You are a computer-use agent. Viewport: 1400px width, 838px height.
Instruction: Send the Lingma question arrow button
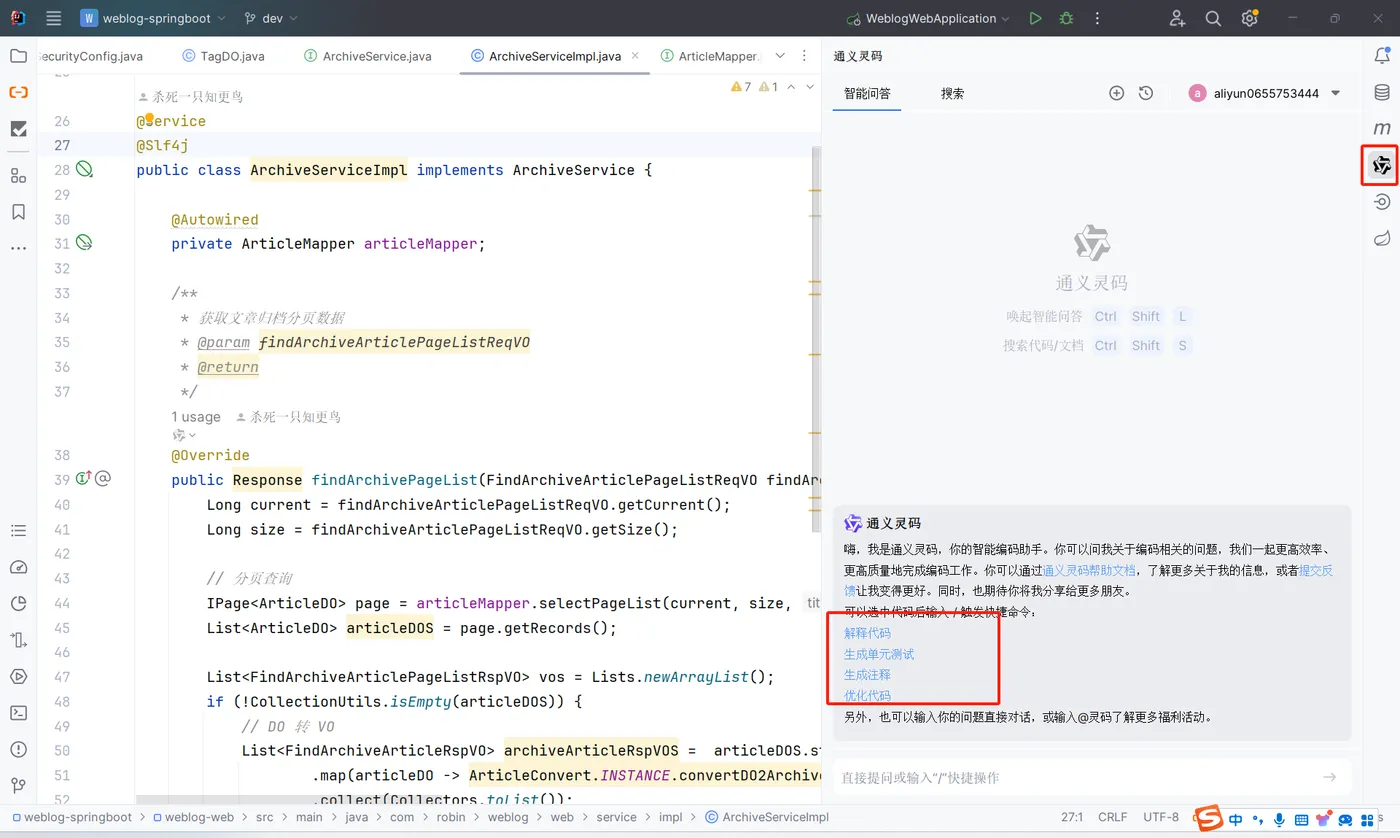(x=1329, y=777)
